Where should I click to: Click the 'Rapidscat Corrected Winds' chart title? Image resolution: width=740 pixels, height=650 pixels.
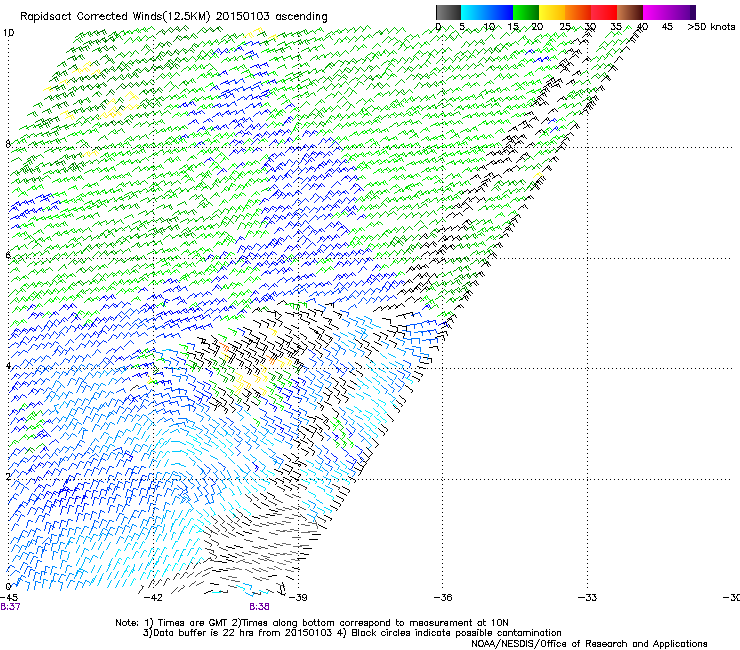[x=174, y=17]
